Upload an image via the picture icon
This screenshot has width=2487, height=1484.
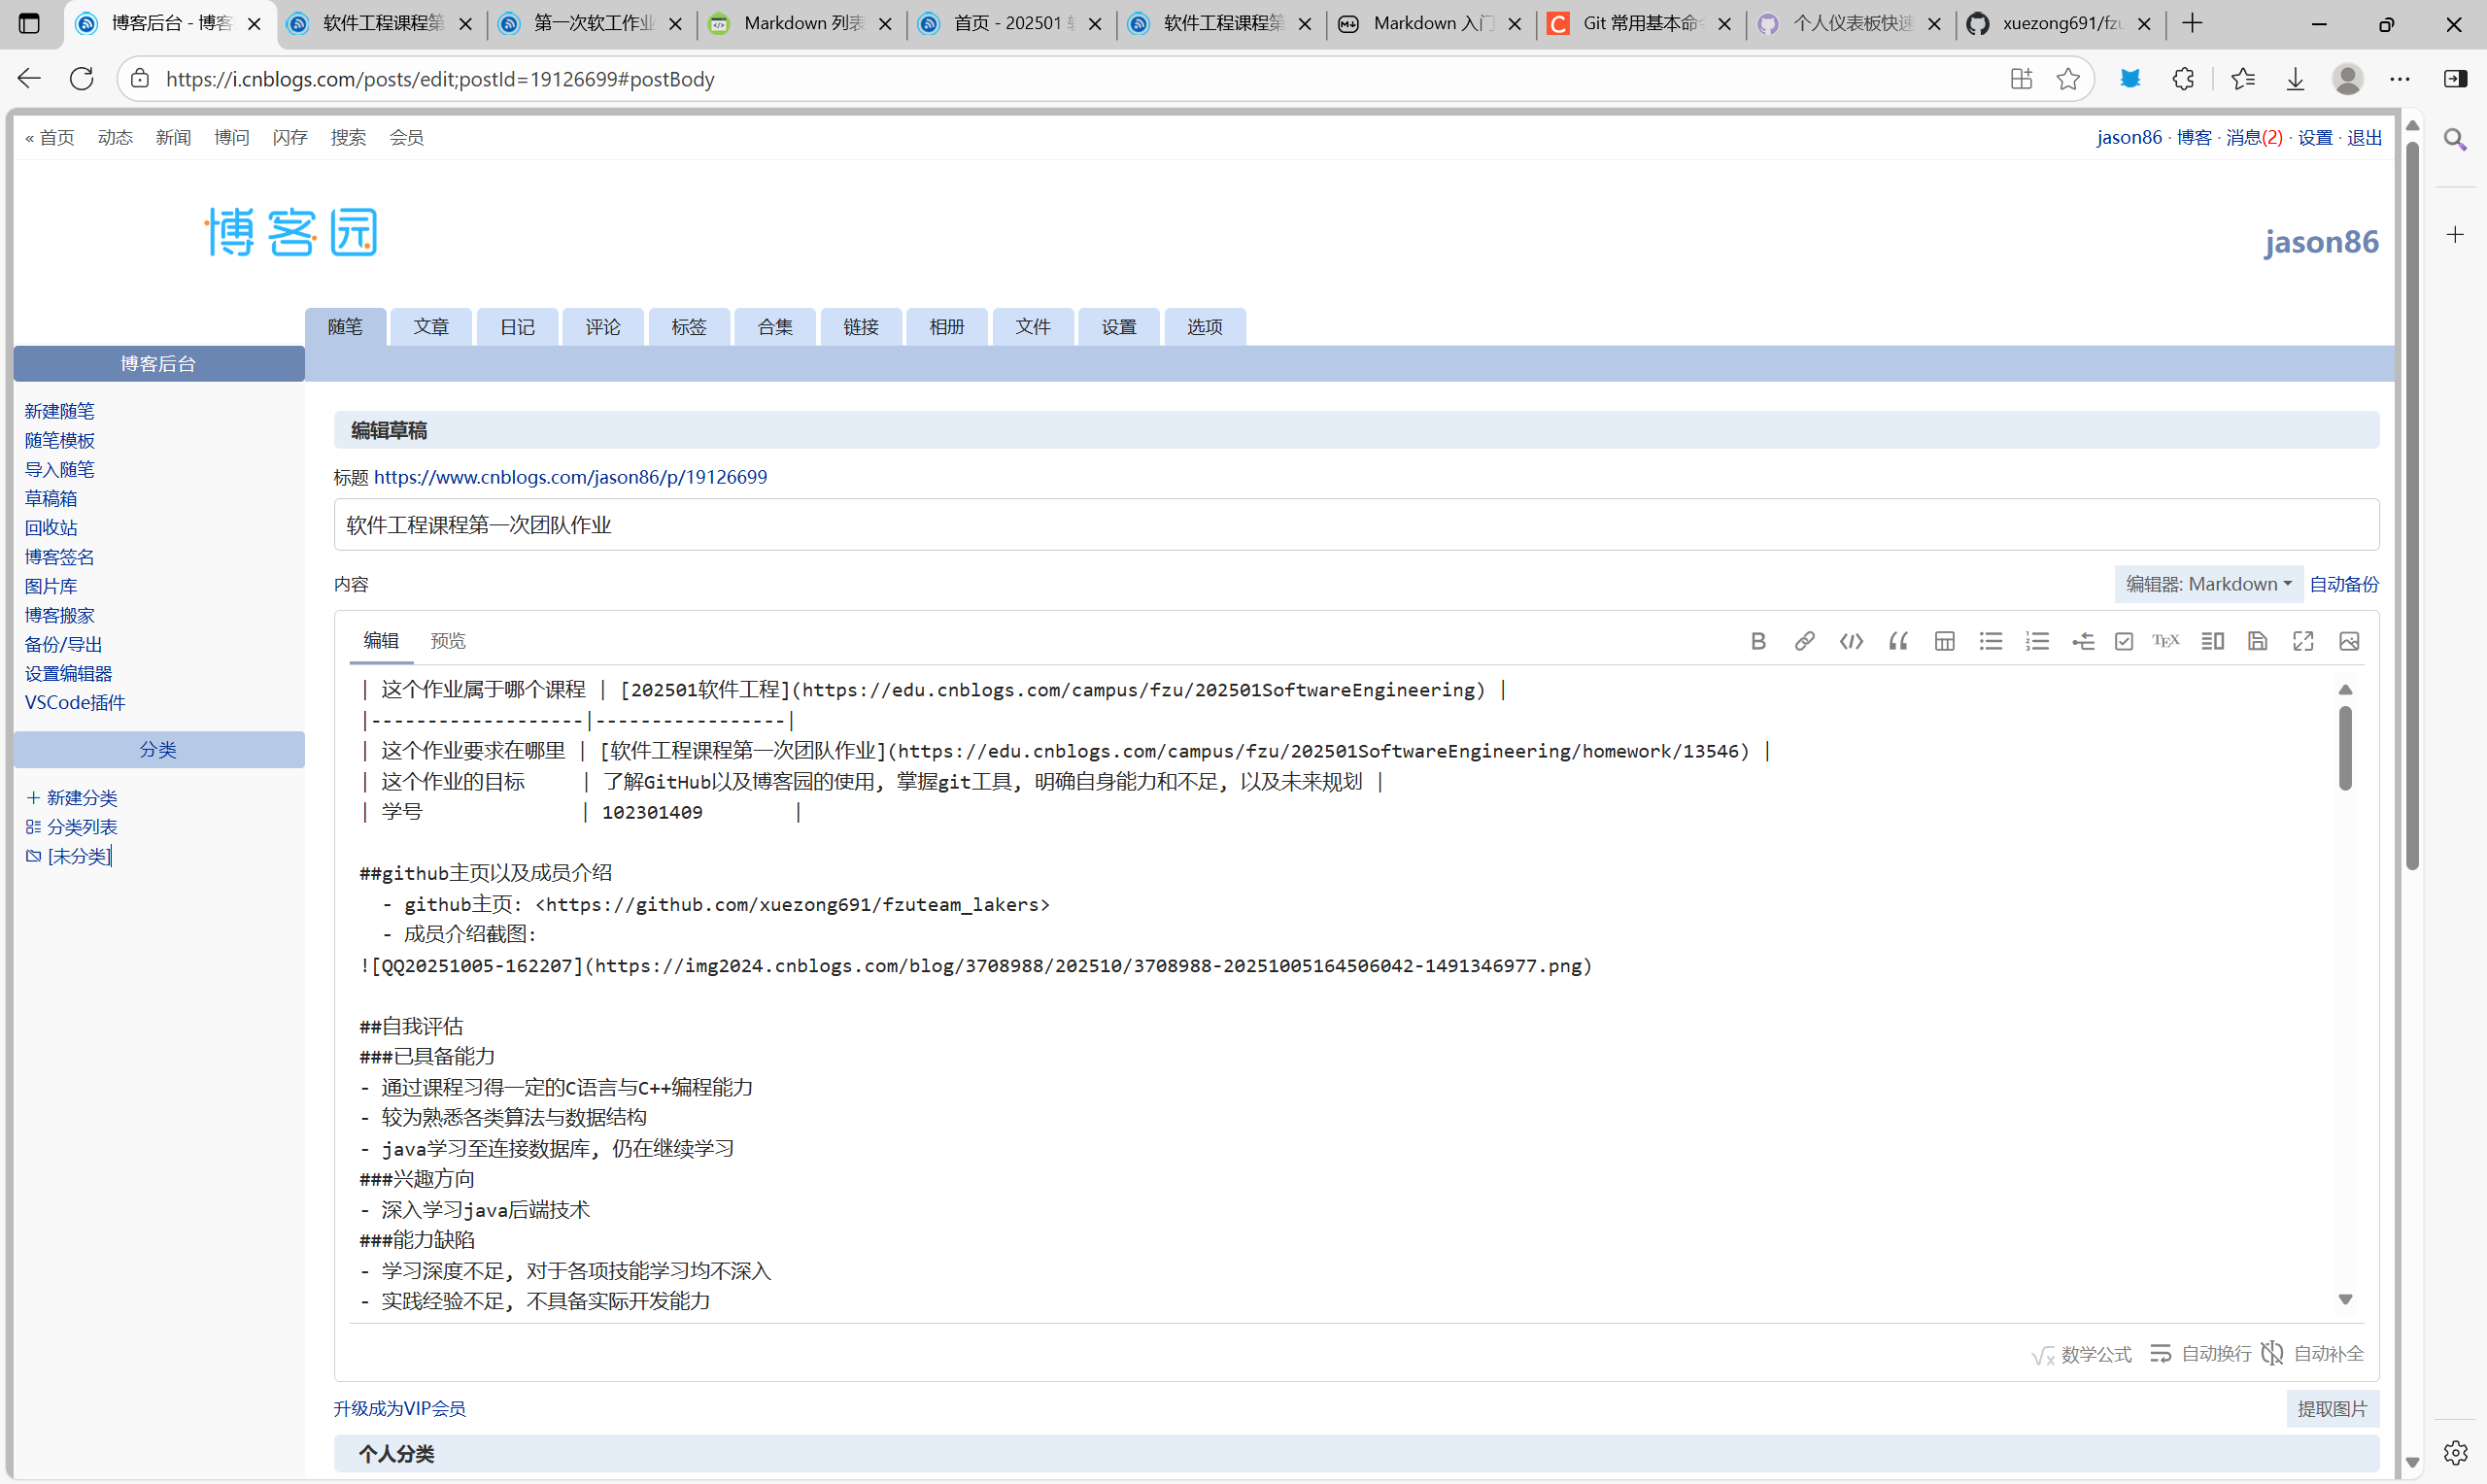(2349, 641)
